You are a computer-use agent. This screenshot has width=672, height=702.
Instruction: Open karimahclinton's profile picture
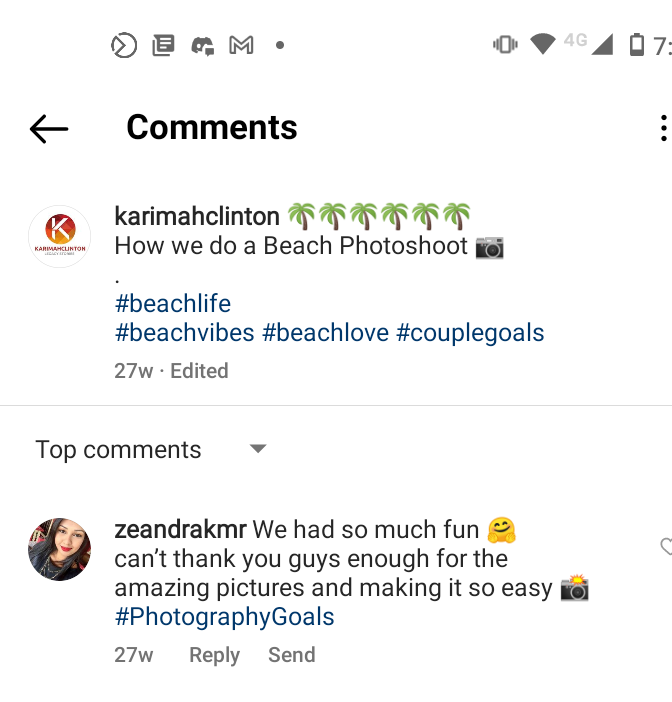tap(60, 236)
